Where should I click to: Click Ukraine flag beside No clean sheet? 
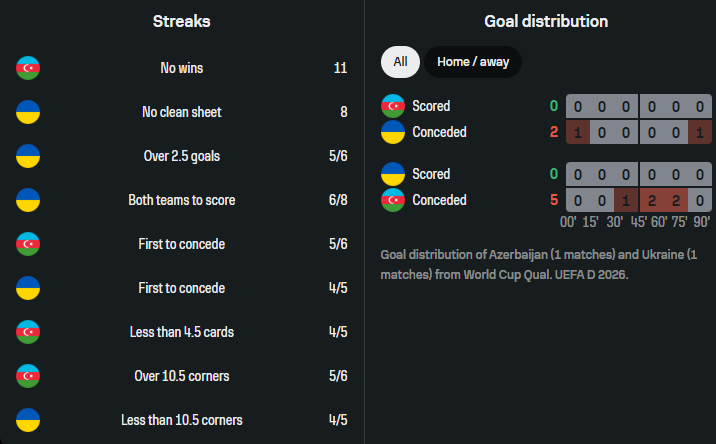point(27,112)
